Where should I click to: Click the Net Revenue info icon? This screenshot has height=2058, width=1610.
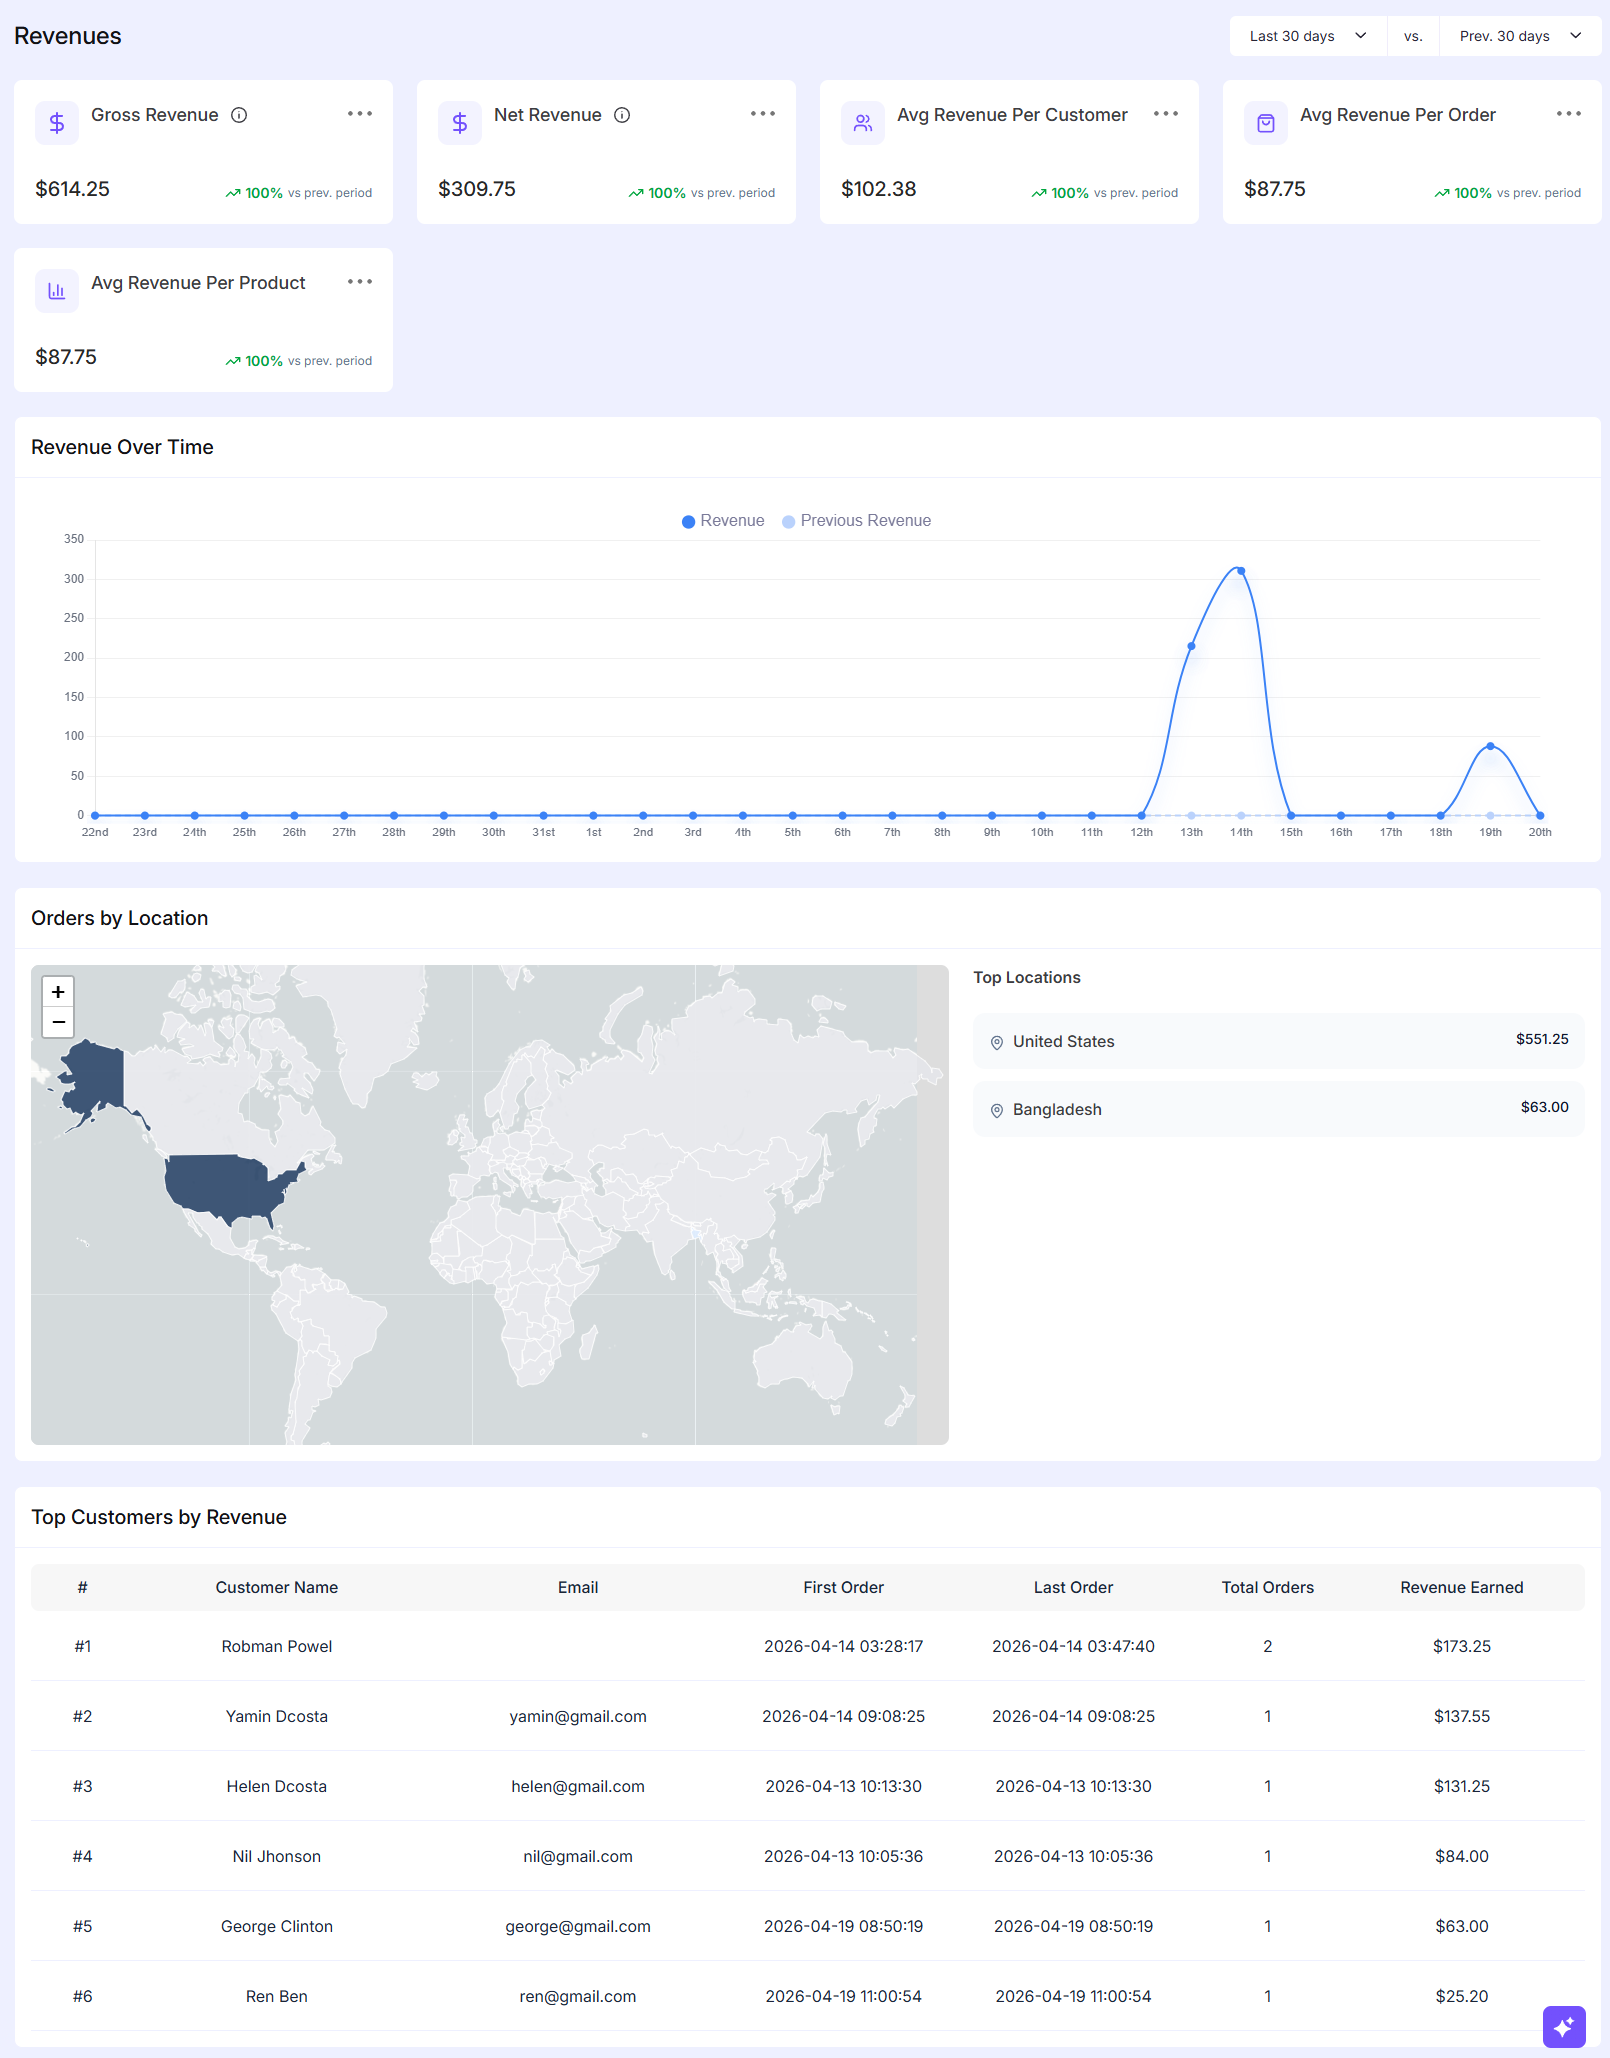(x=622, y=115)
